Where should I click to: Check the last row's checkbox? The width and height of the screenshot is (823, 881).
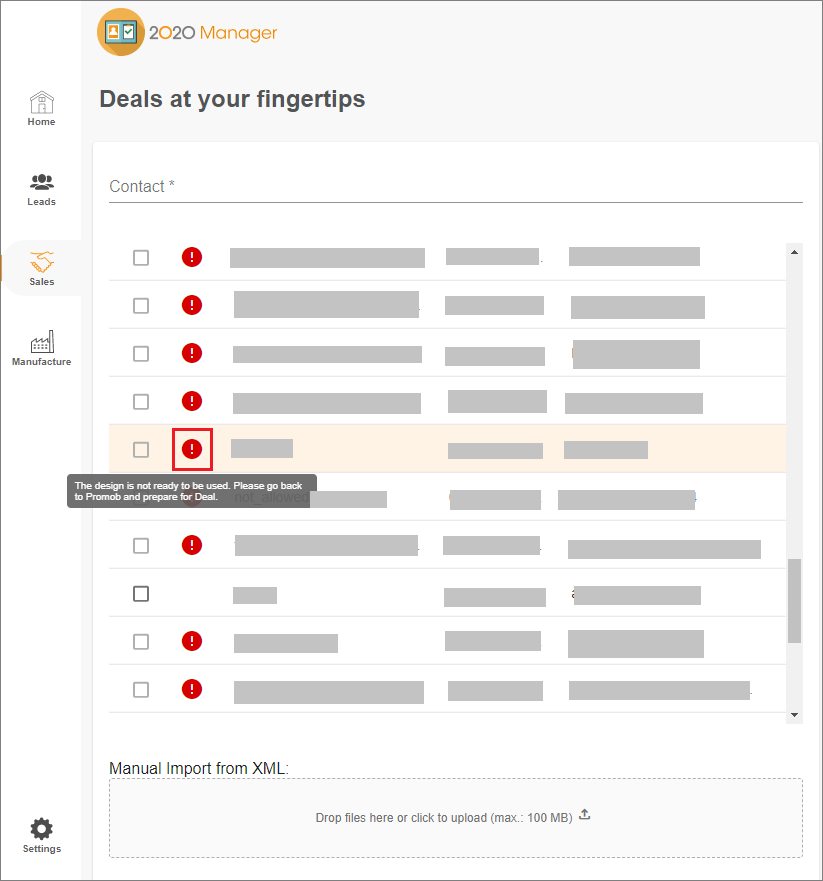[141, 689]
